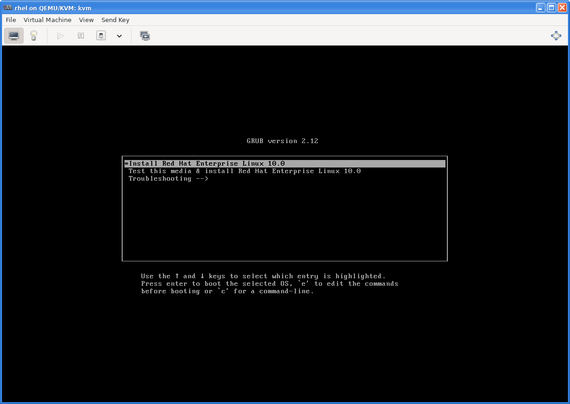This screenshot has height=404, width=570.
Task: Open the Virtual Machine menu
Action: click(x=47, y=20)
